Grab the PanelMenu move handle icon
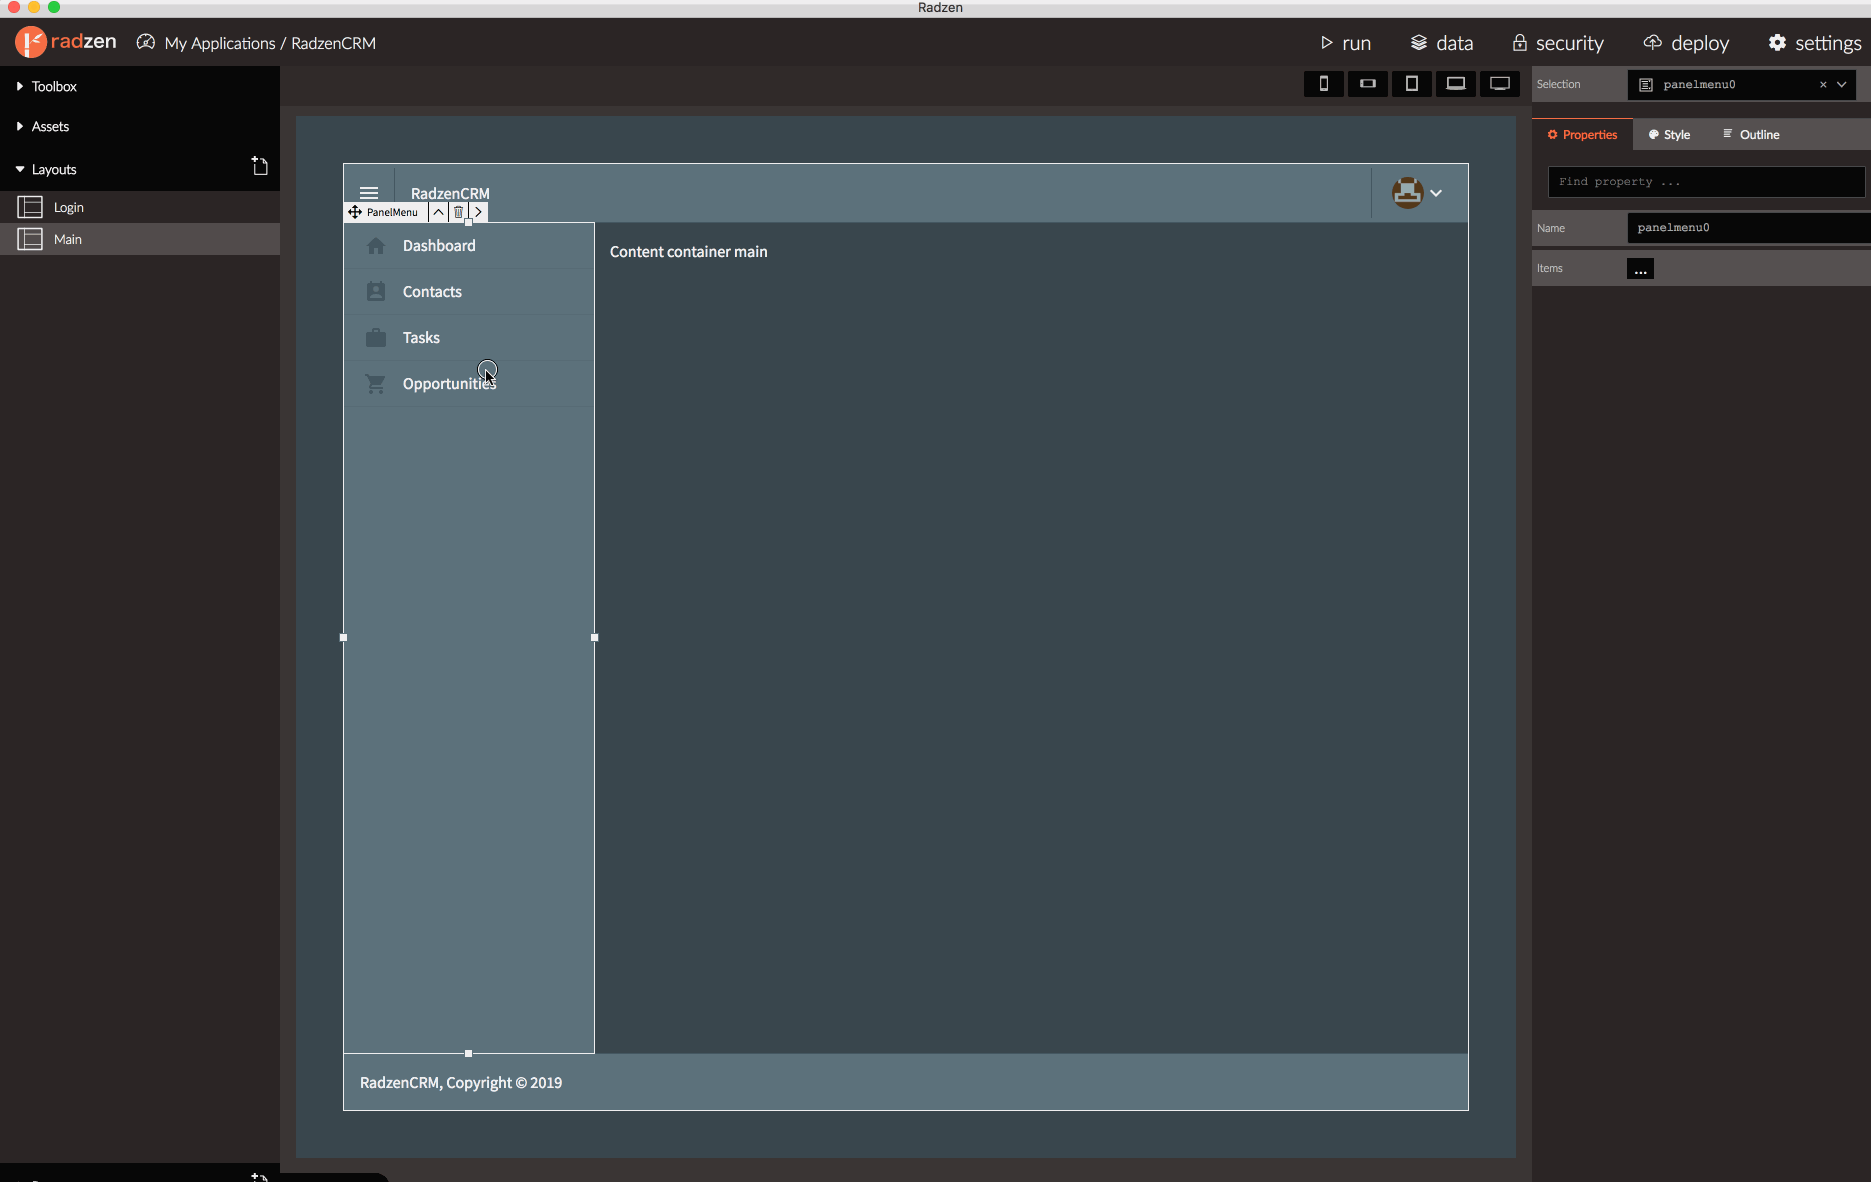The image size is (1871, 1182). pos(355,212)
